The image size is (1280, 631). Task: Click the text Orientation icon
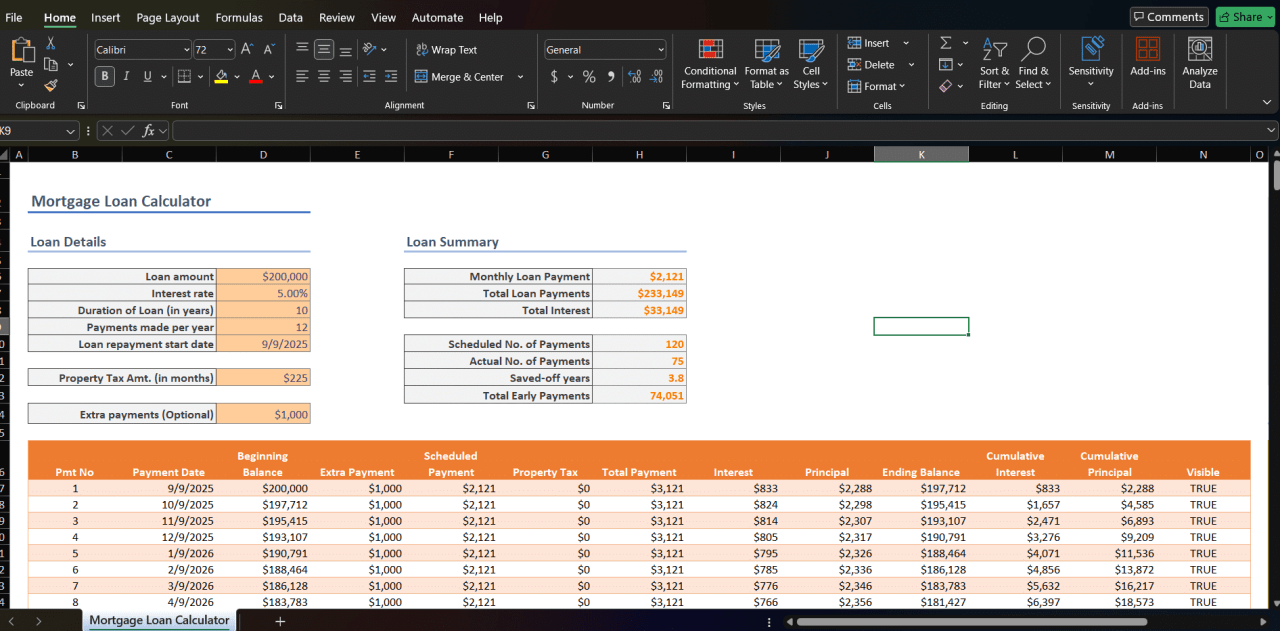click(370, 49)
